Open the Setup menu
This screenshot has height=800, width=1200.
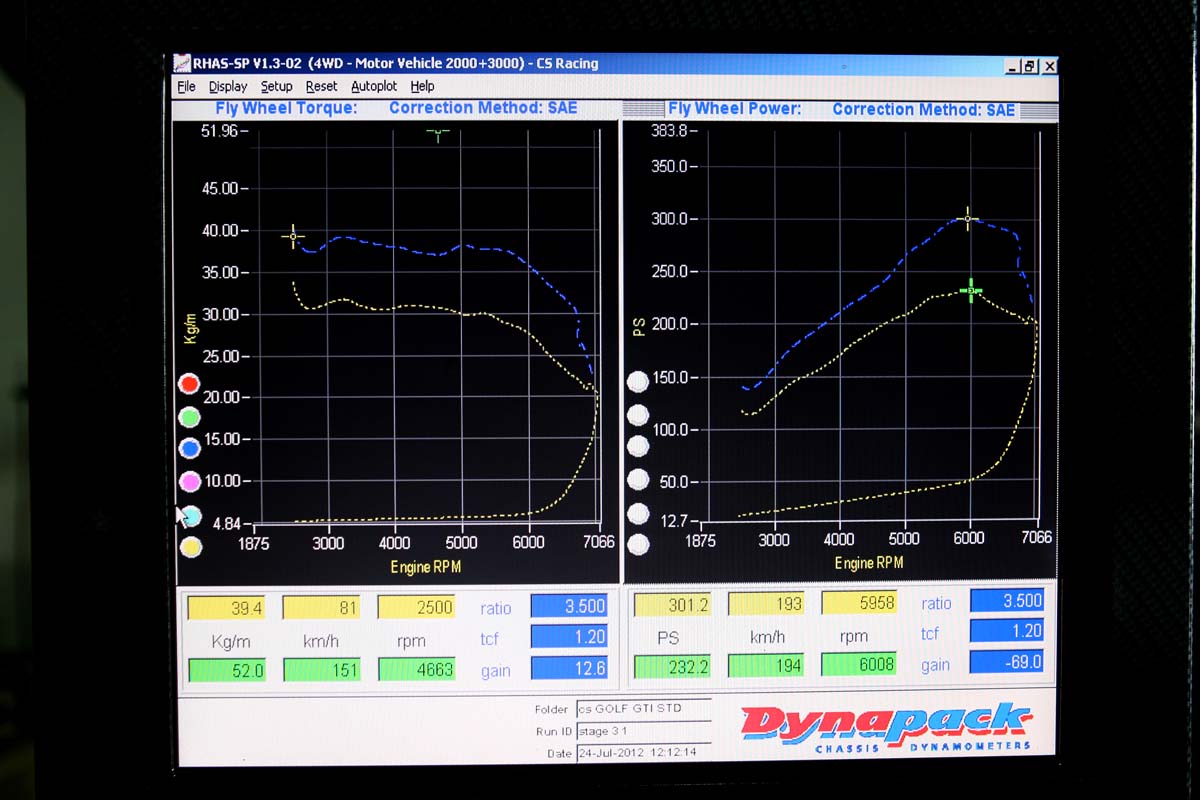click(276, 87)
